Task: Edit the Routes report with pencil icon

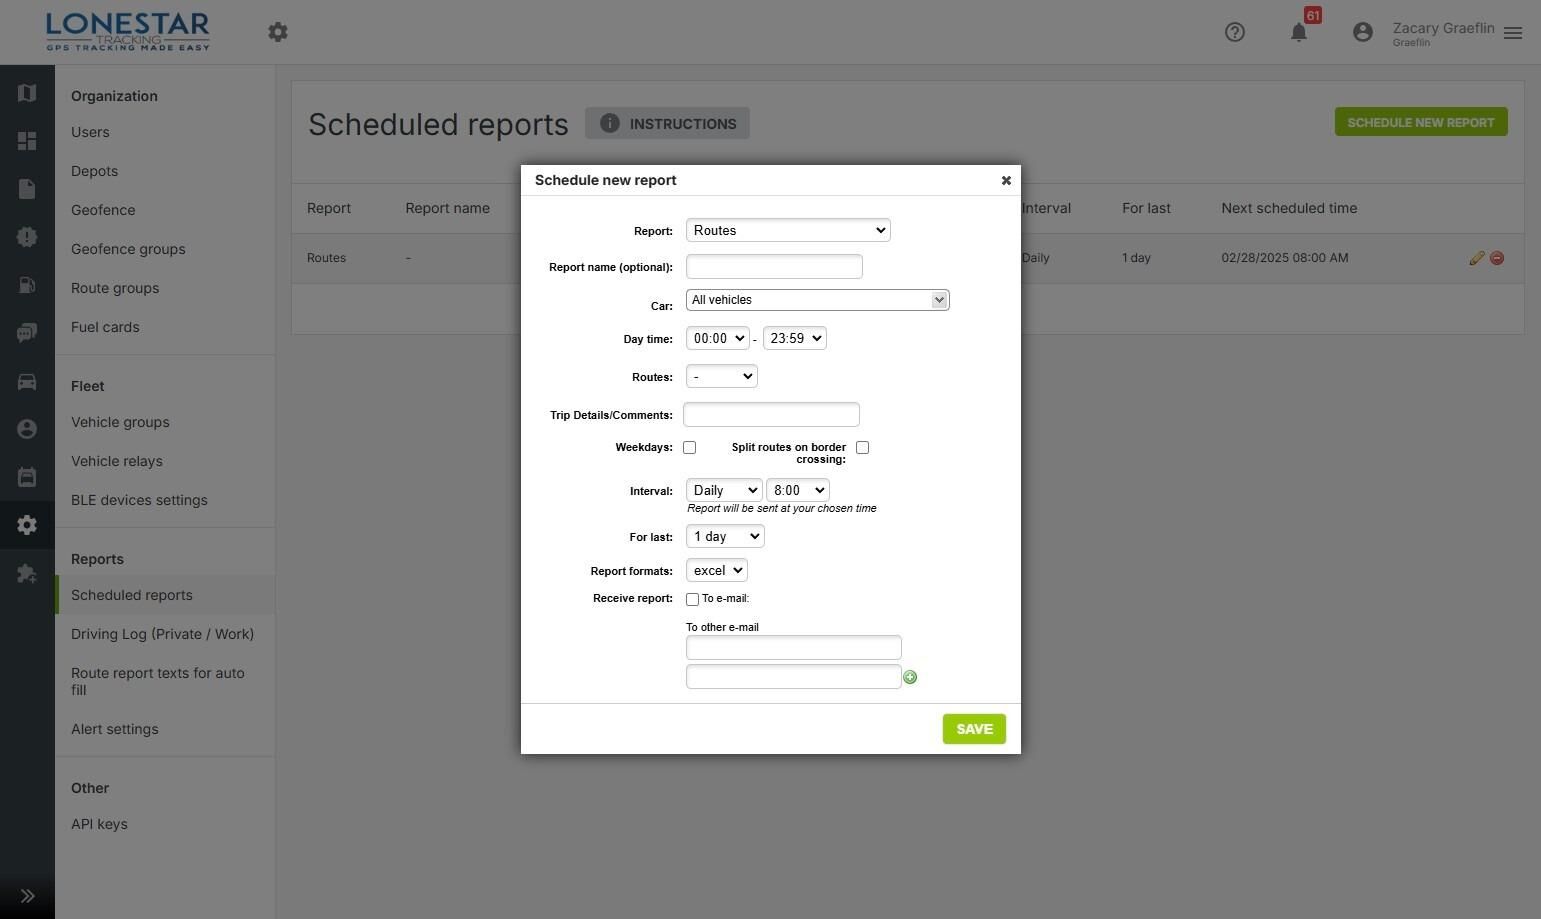Action: [1476, 258]
